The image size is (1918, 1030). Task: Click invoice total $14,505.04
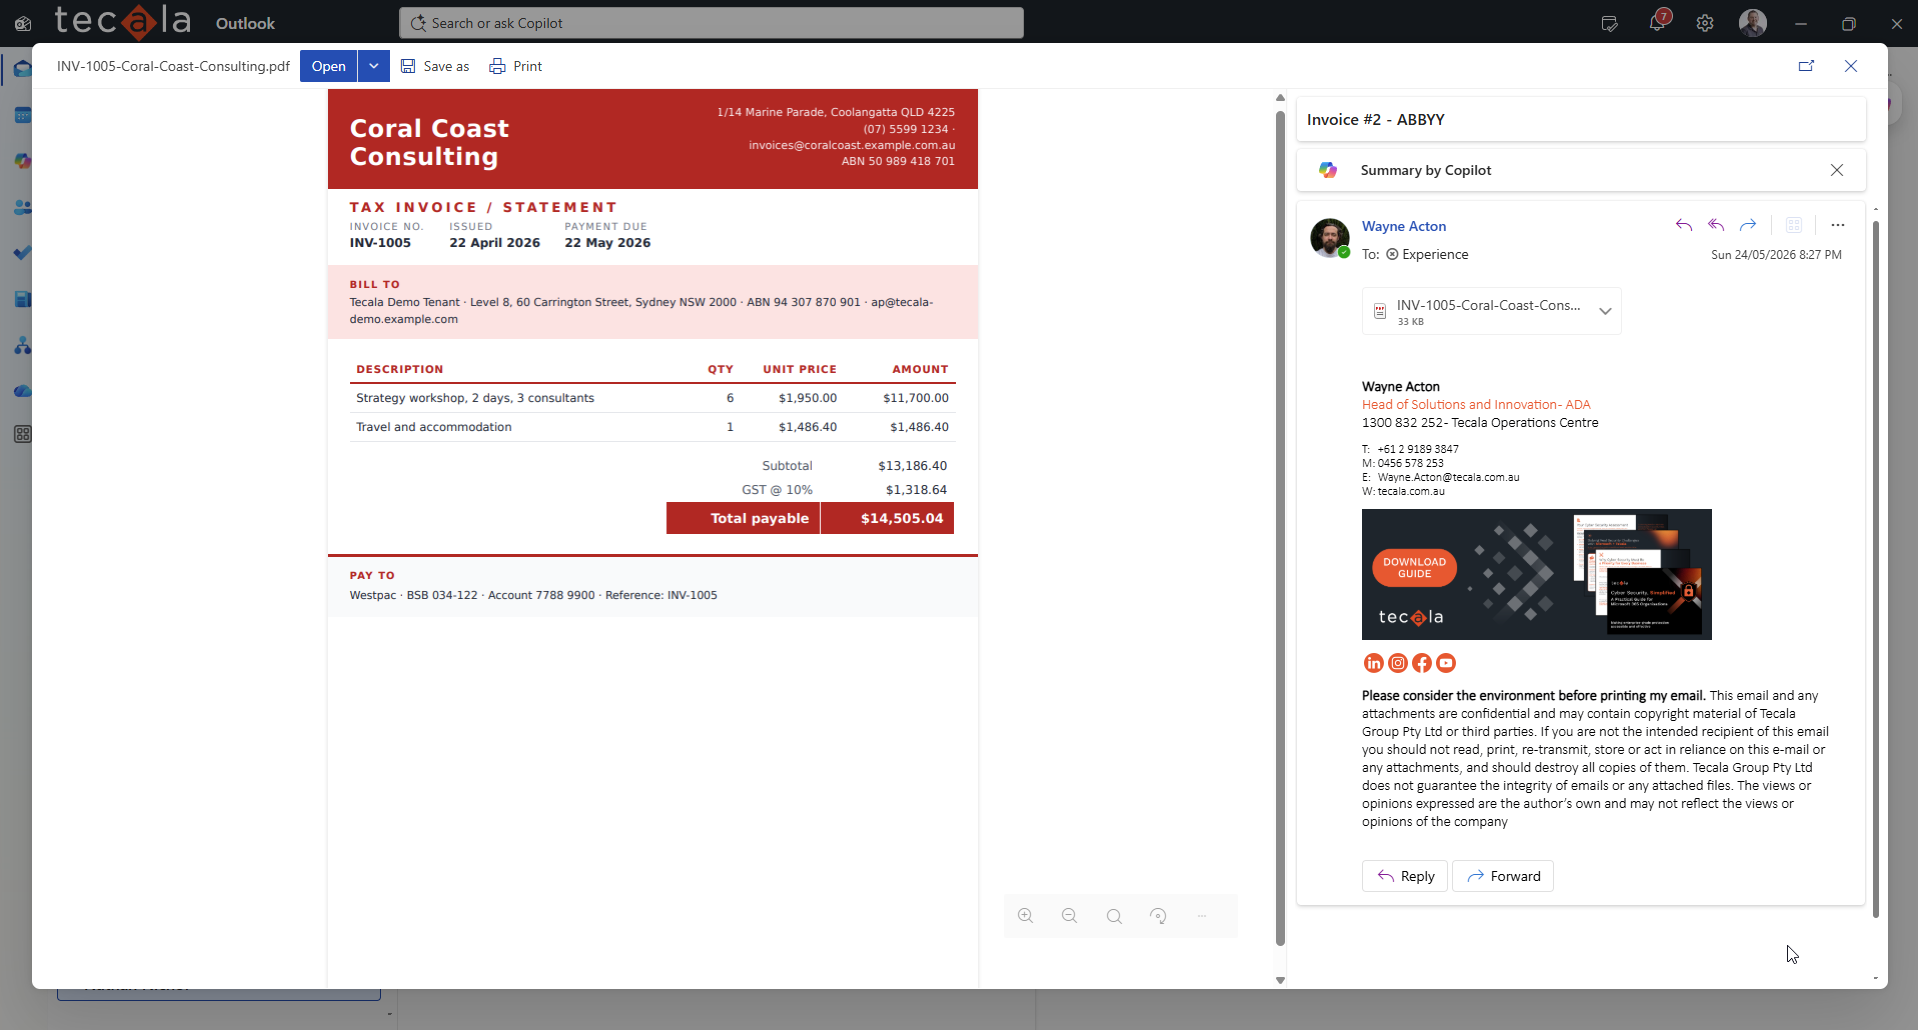pos(902,518)
